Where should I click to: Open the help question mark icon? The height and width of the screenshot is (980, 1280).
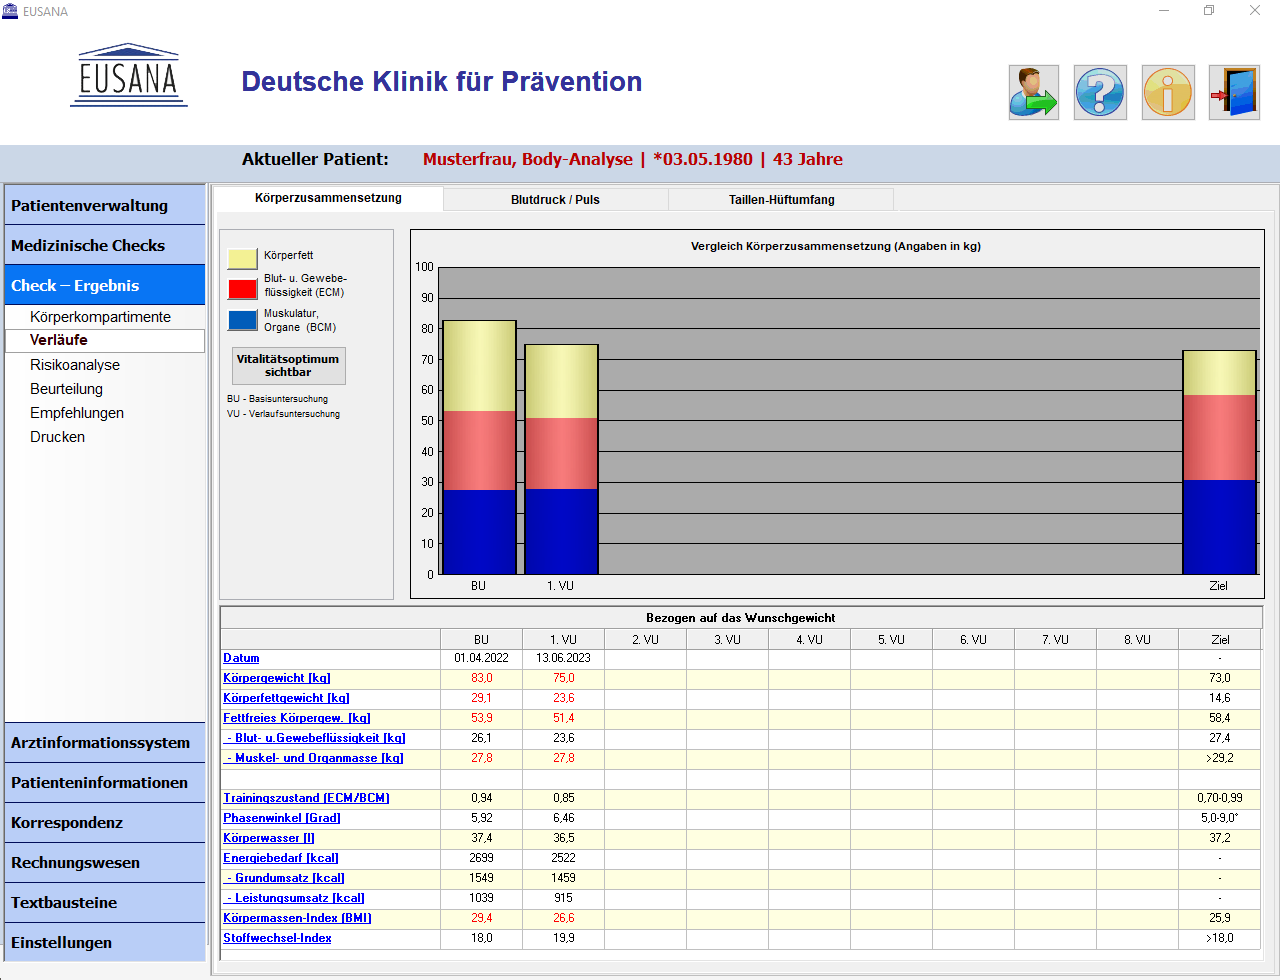[1100, 93]
